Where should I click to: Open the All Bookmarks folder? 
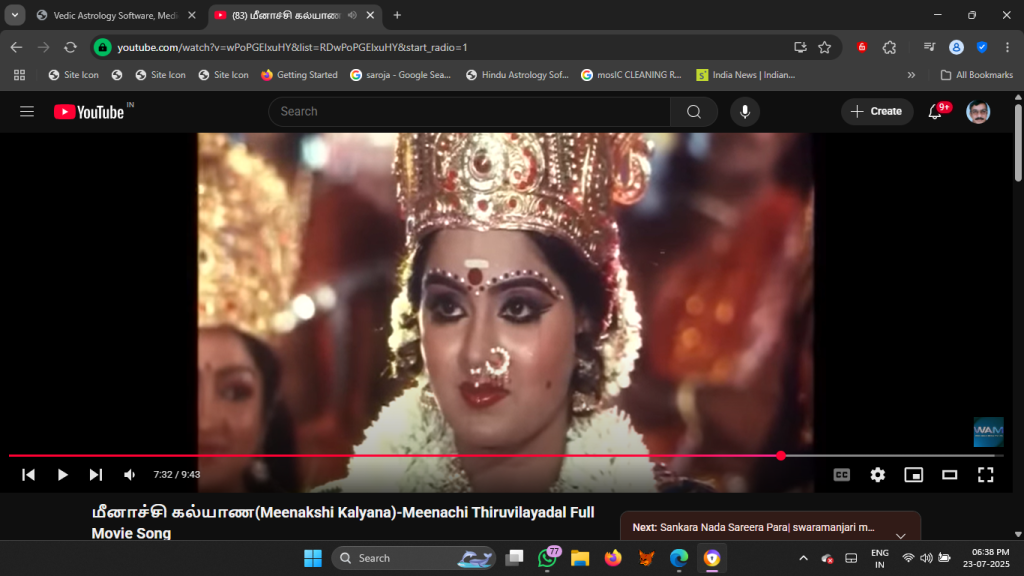pyautogui.click(x=976, y=75)
